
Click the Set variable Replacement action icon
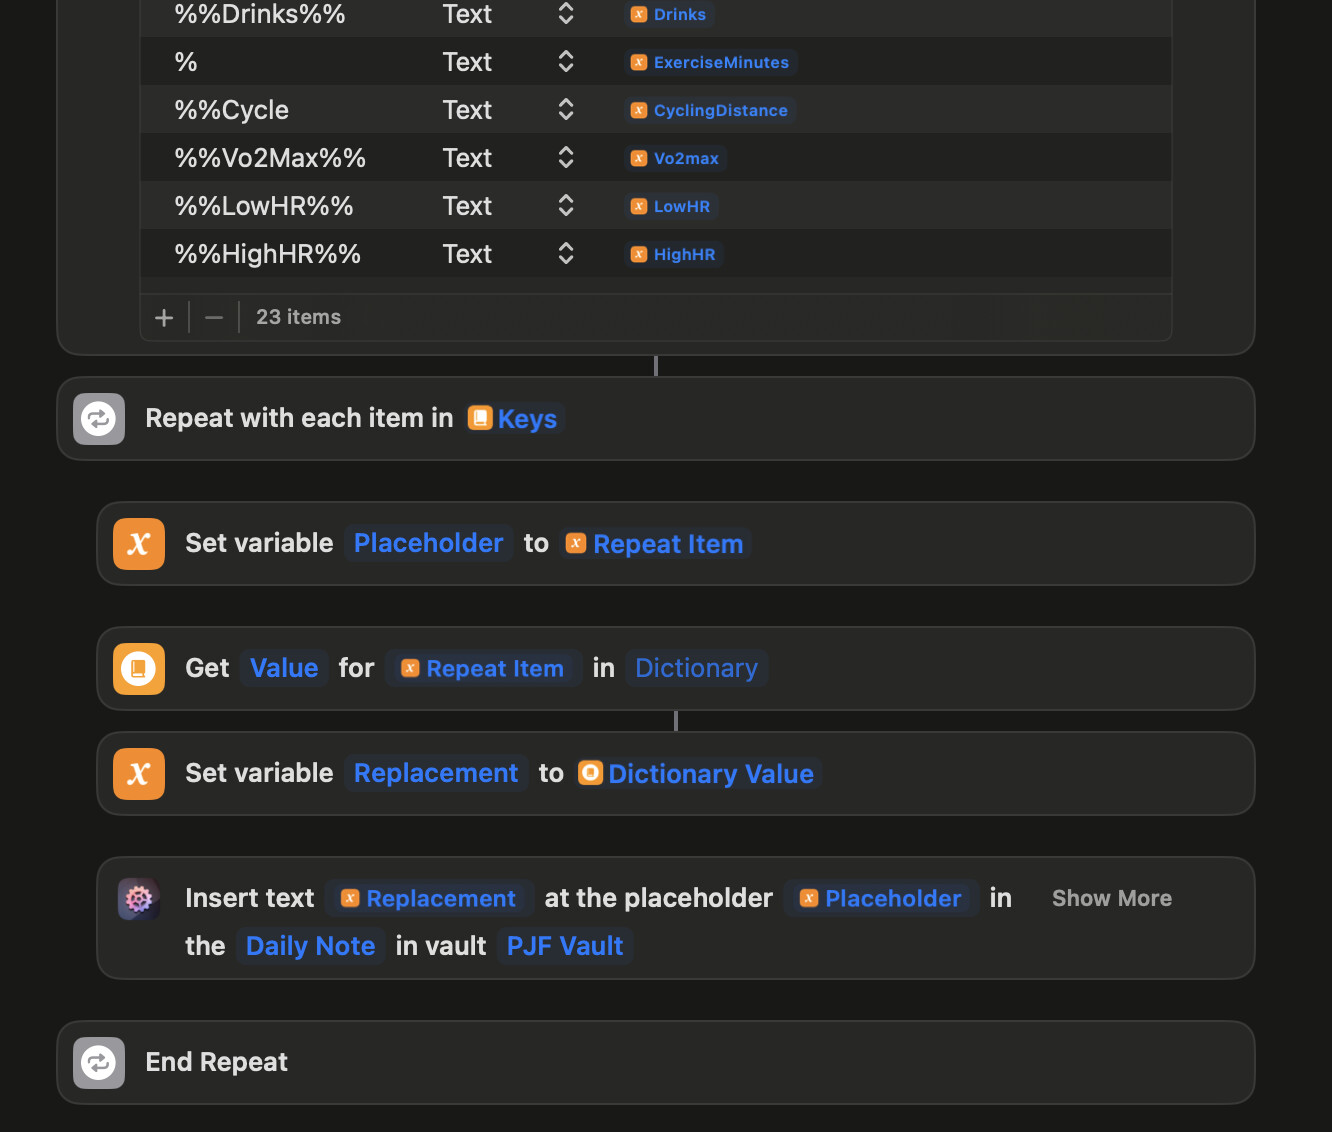(139, 773)
